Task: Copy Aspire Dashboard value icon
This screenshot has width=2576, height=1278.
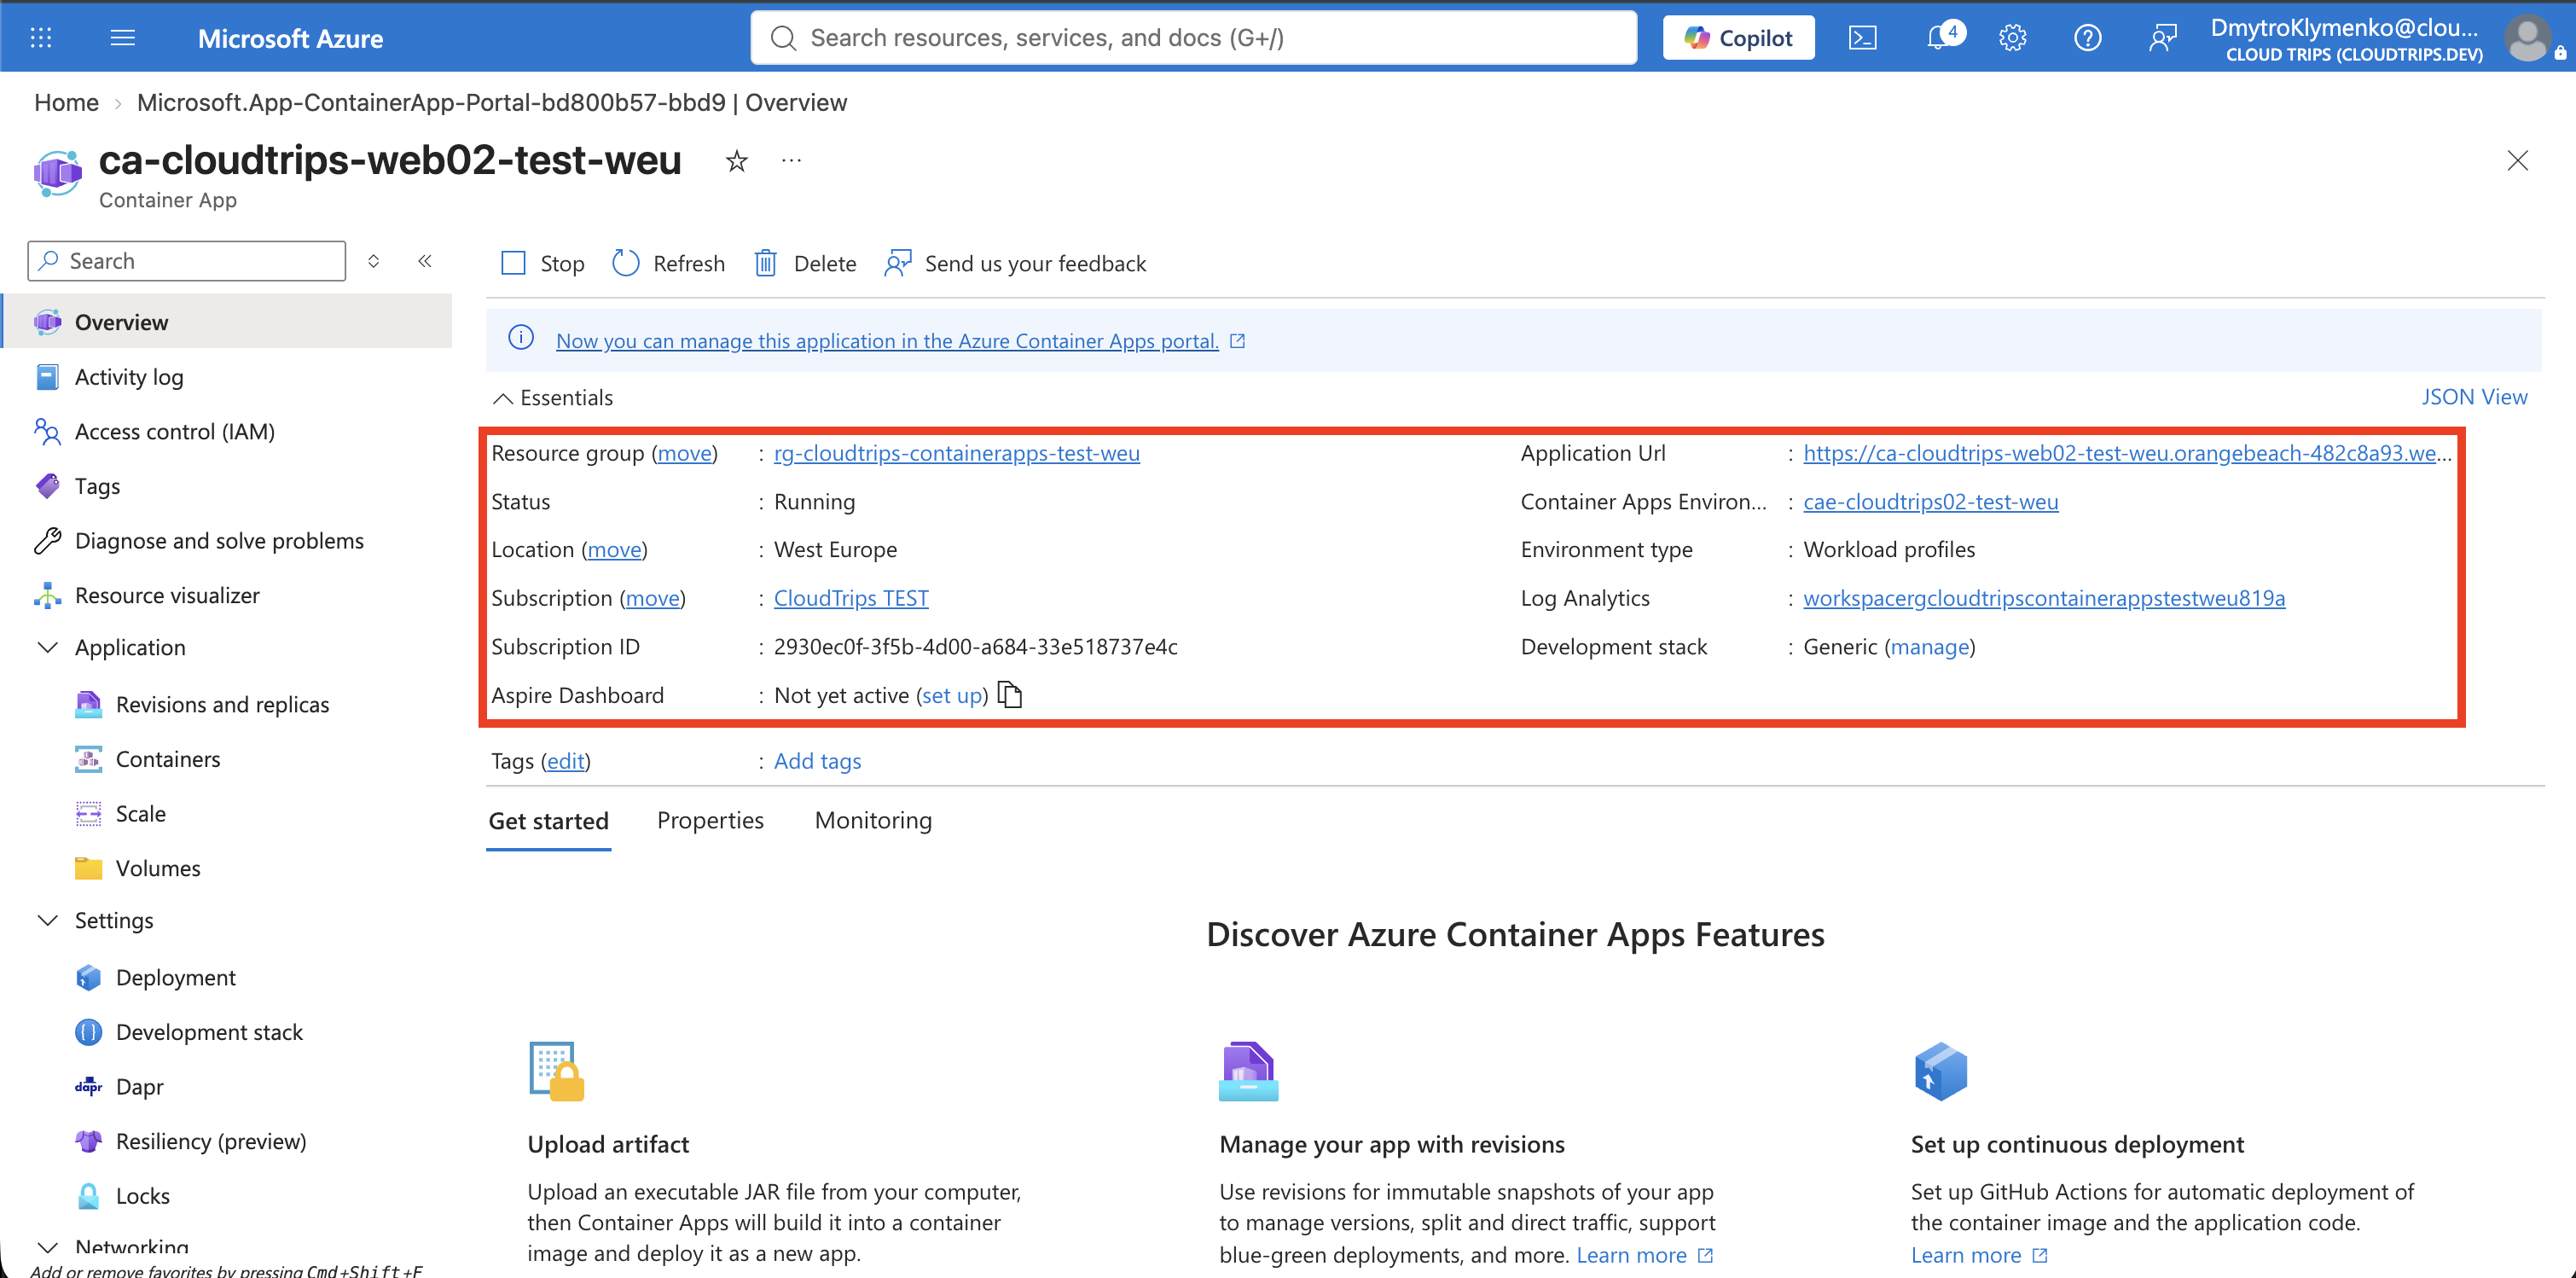Action: click(x=1010, y=694)
